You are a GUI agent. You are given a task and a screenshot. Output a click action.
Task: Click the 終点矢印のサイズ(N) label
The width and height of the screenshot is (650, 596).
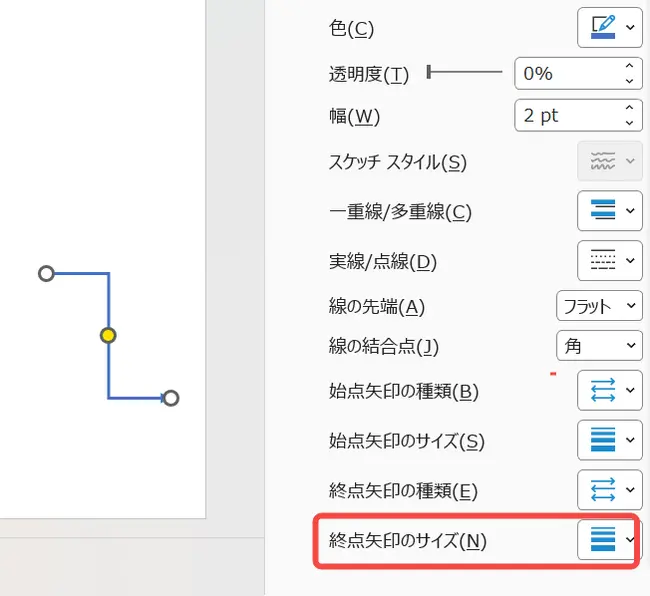click(407, 541)
